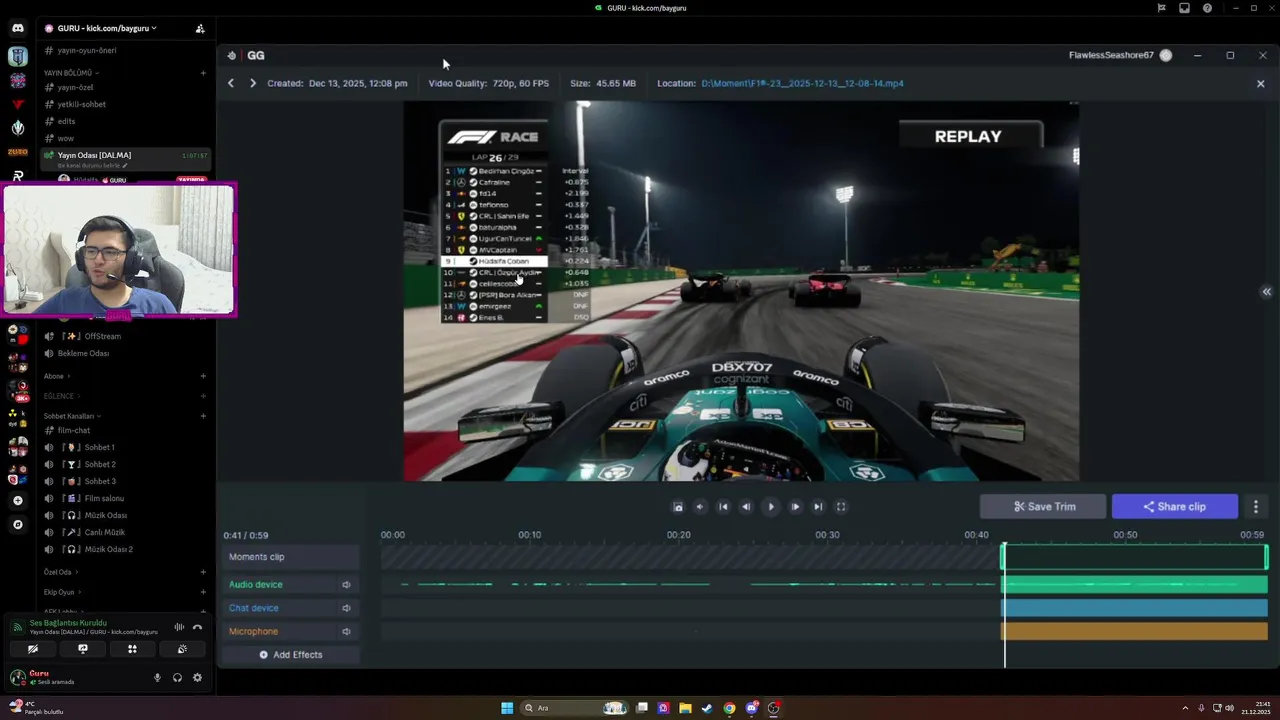Skip to the clip start
The image size is (1280, 720).
click(x=723, y=507)
